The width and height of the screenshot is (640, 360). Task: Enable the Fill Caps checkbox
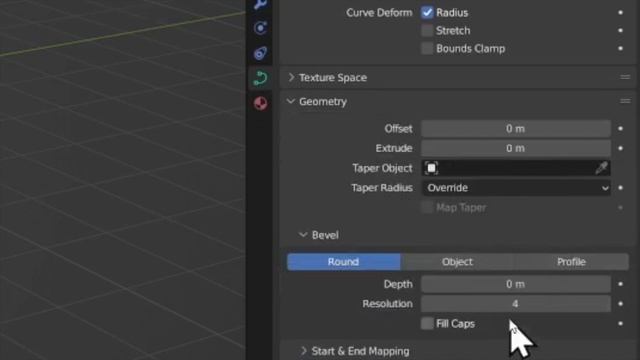pos(427,324)
